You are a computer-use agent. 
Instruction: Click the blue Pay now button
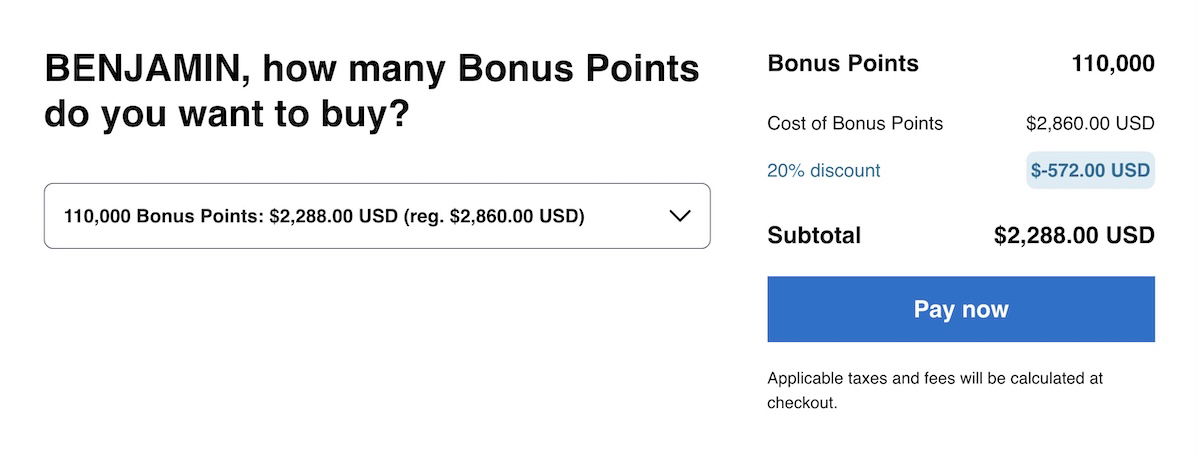(x=960, y=309)
